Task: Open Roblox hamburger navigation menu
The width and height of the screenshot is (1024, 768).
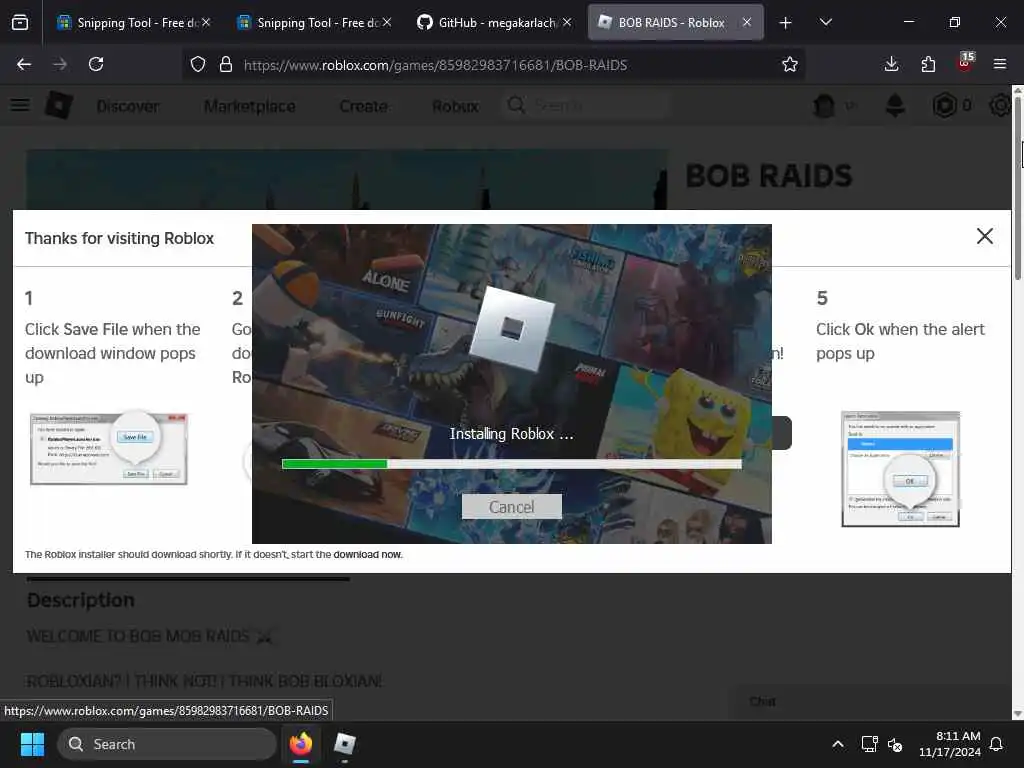Action: click(x=20, y=104)
